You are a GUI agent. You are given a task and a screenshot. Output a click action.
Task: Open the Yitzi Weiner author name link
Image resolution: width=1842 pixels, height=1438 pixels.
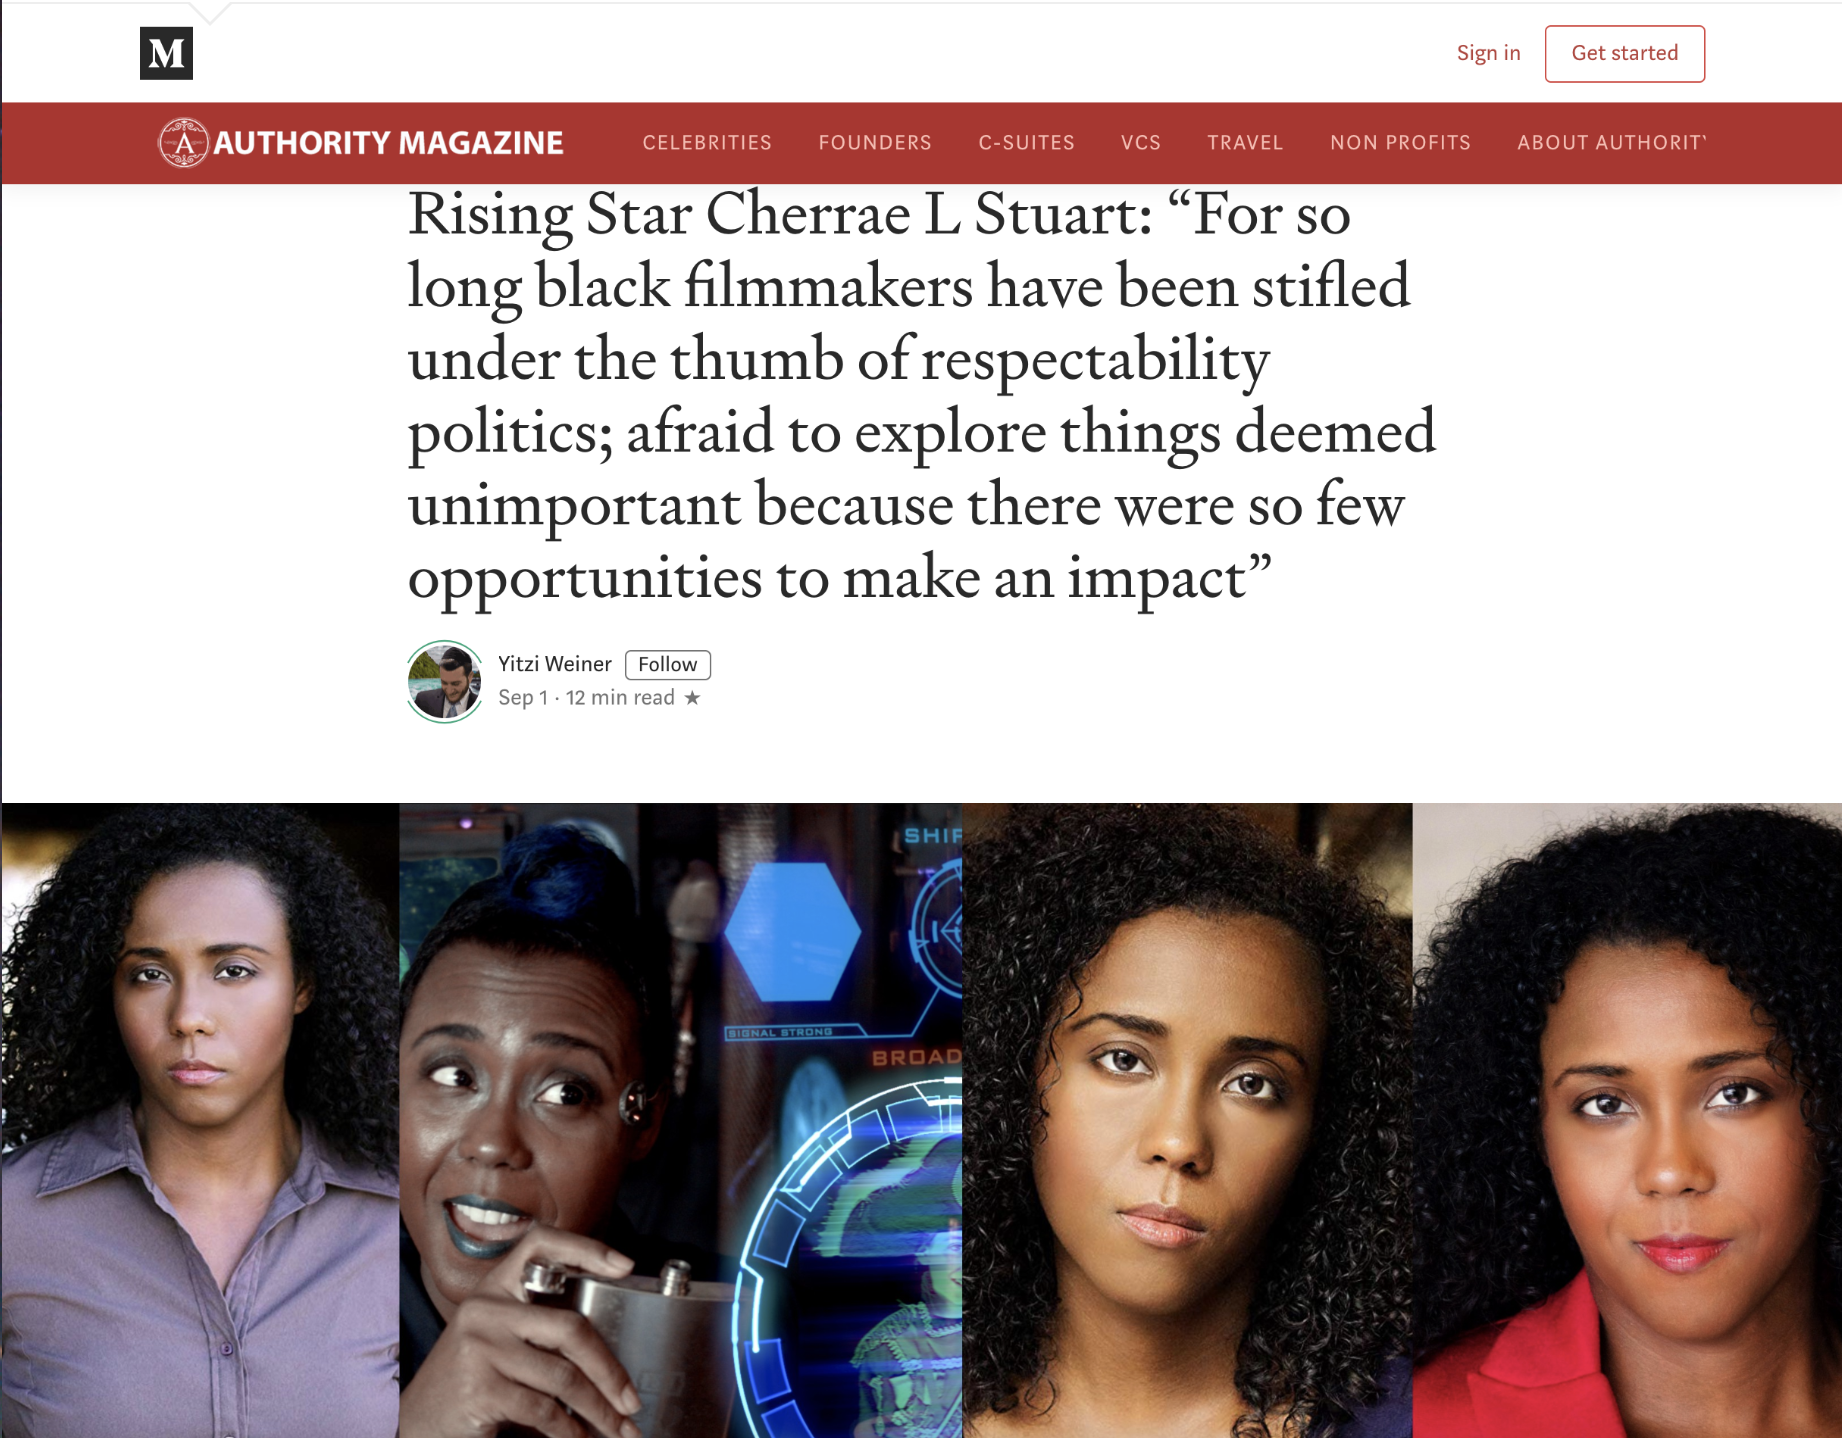[555, 664]
